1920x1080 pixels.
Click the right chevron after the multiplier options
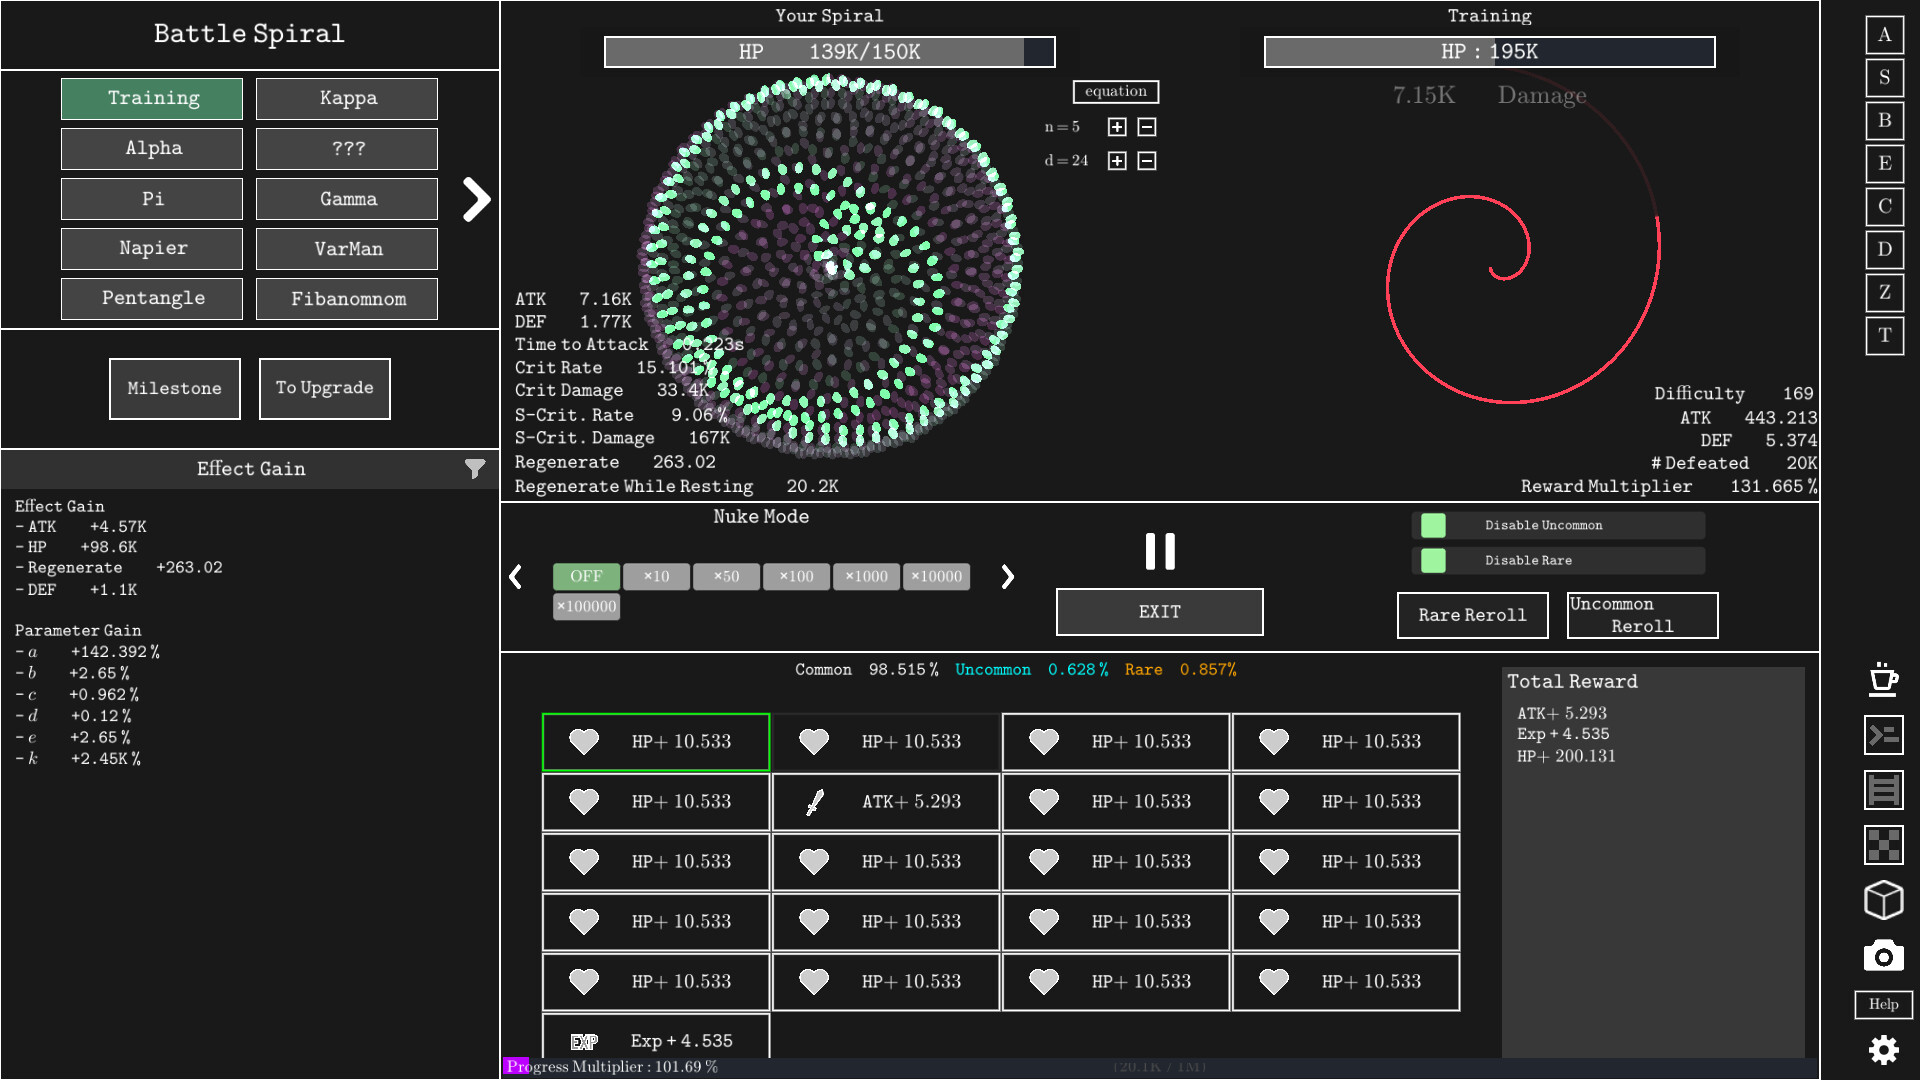pos(1007,577)
